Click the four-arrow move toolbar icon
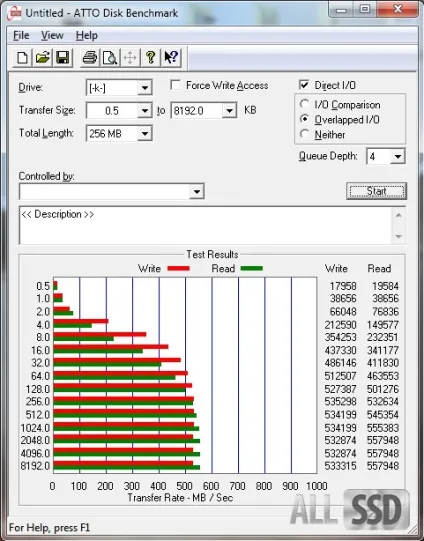Screen dimensions: 424x541 130,57
